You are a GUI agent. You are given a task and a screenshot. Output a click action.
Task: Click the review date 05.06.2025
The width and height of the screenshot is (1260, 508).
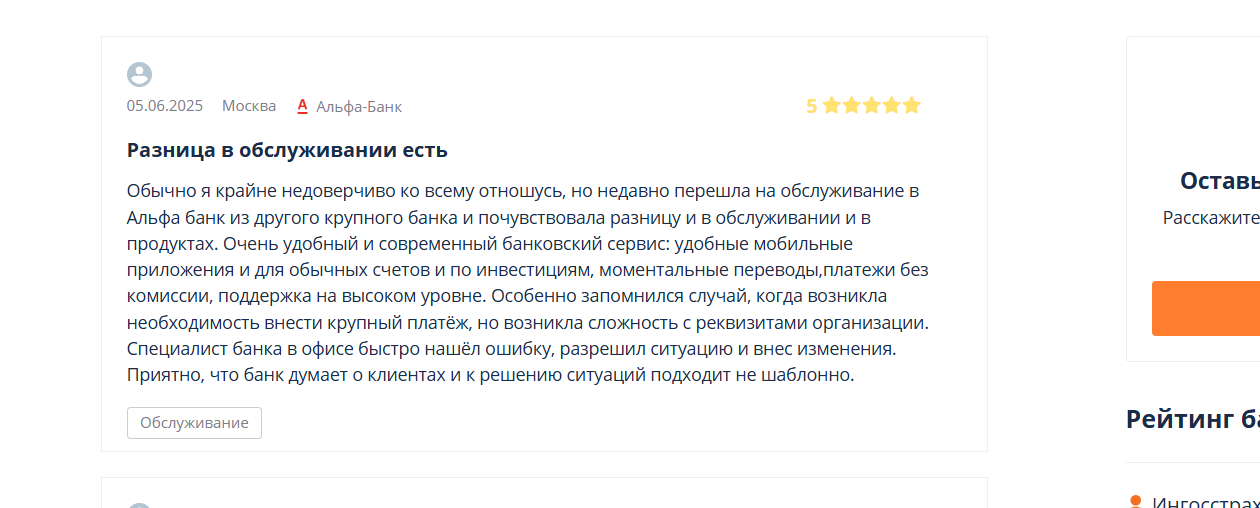(164, 106)
